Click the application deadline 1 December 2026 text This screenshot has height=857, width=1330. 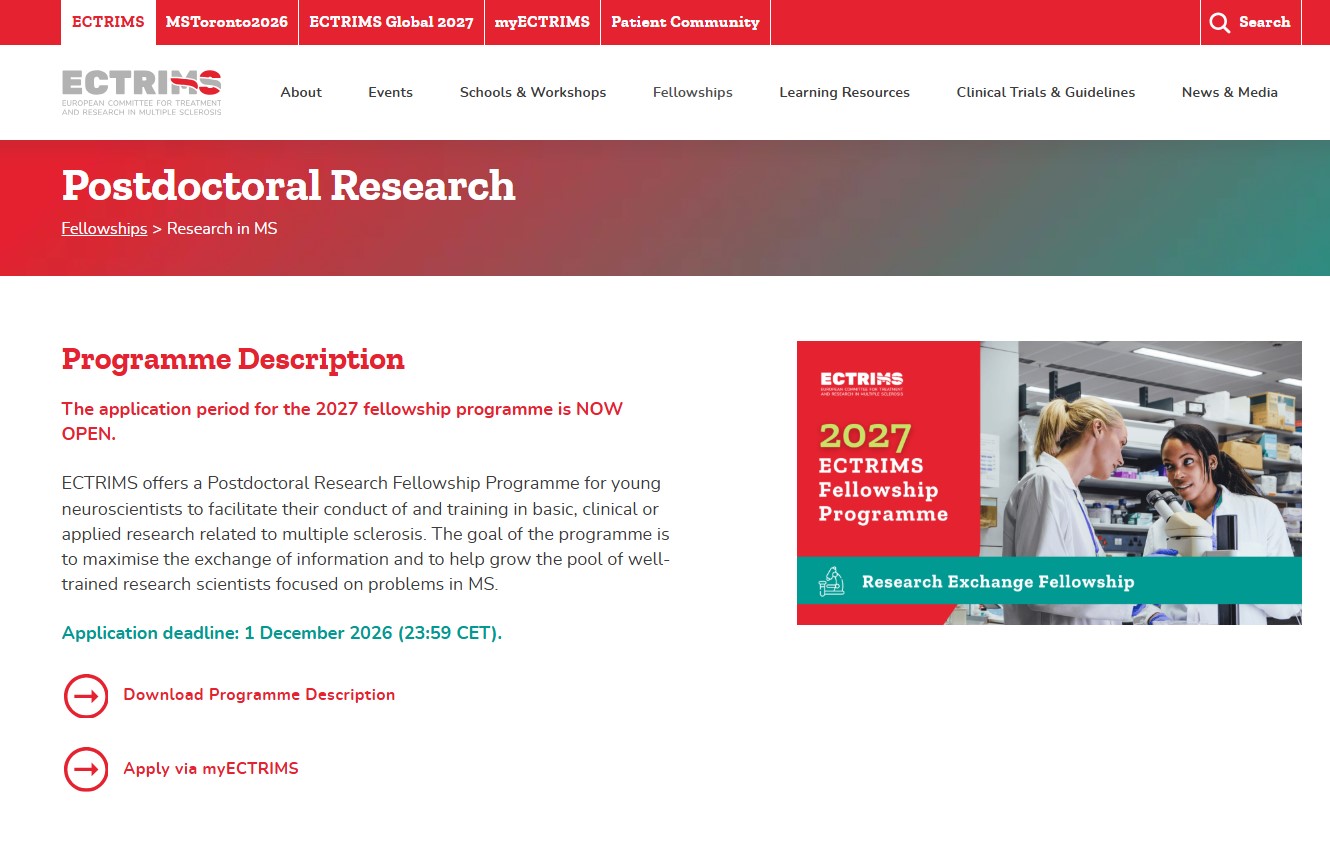tap(282, 633)
